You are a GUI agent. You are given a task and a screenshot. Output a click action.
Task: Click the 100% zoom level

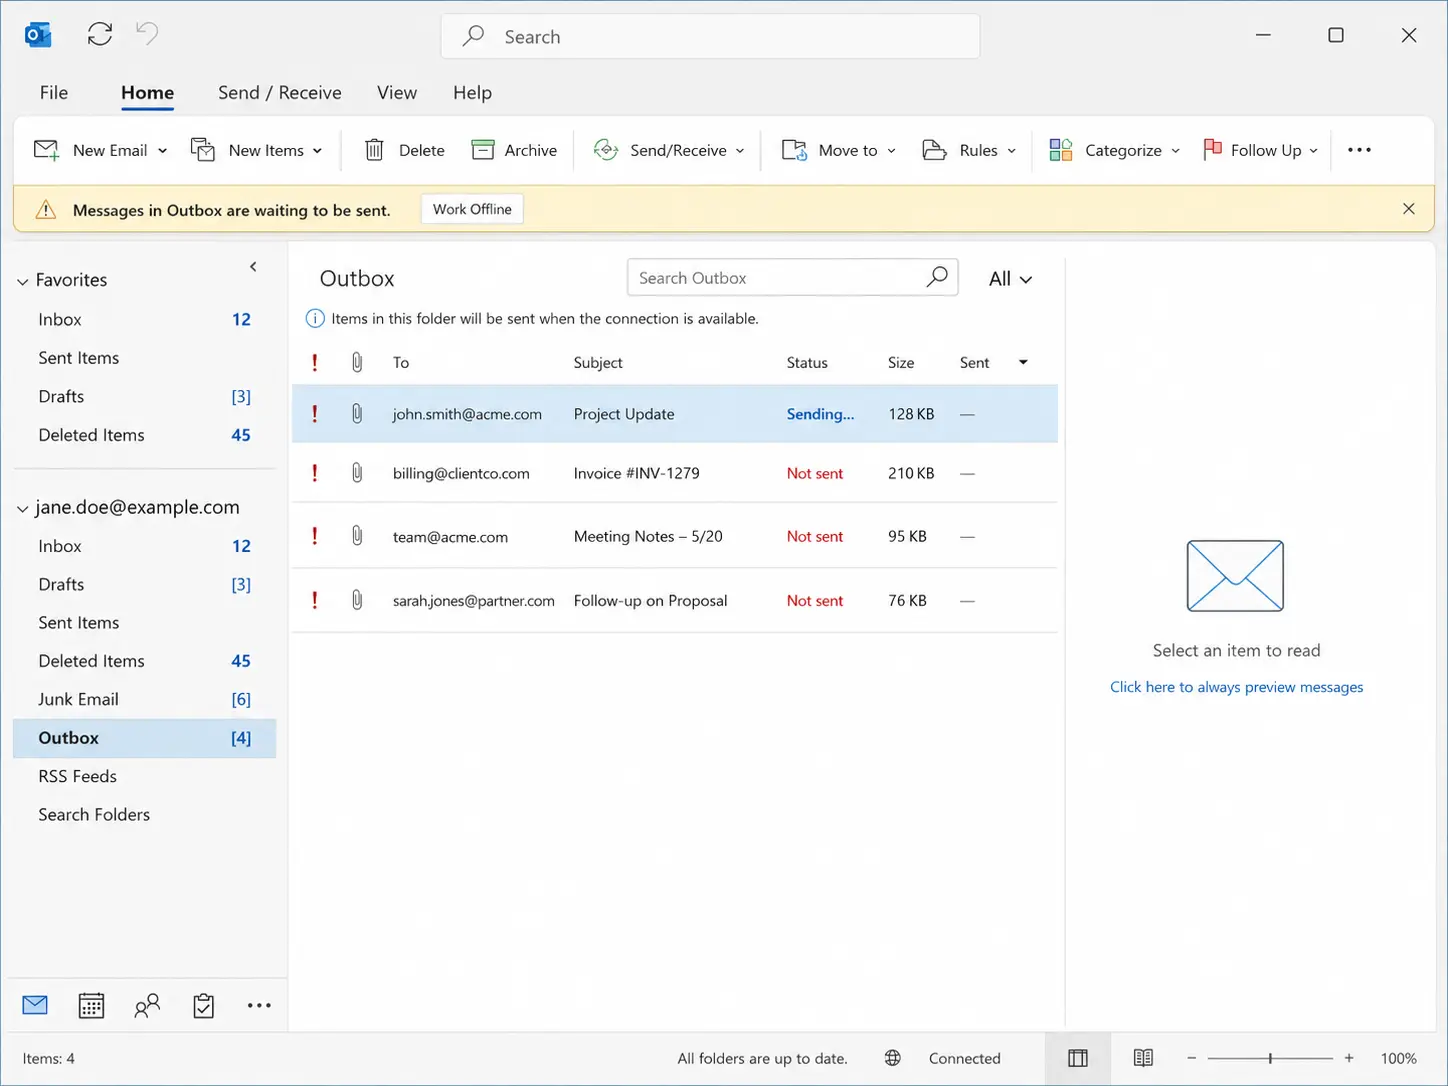point(1398,1058)
